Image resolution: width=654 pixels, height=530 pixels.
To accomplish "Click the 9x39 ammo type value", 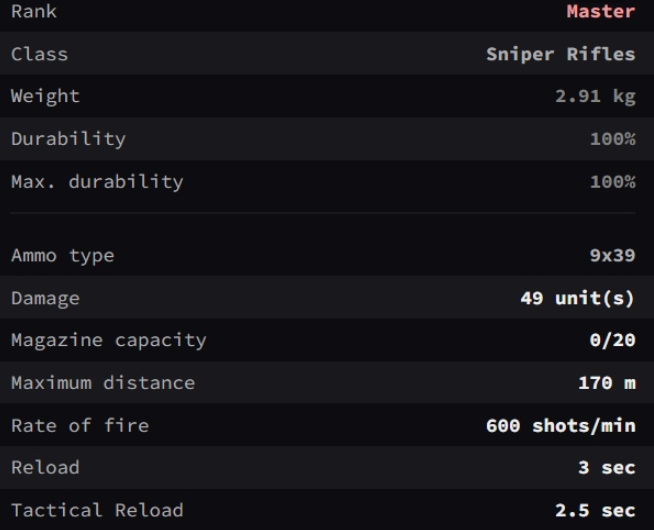I will coord(612,255).
